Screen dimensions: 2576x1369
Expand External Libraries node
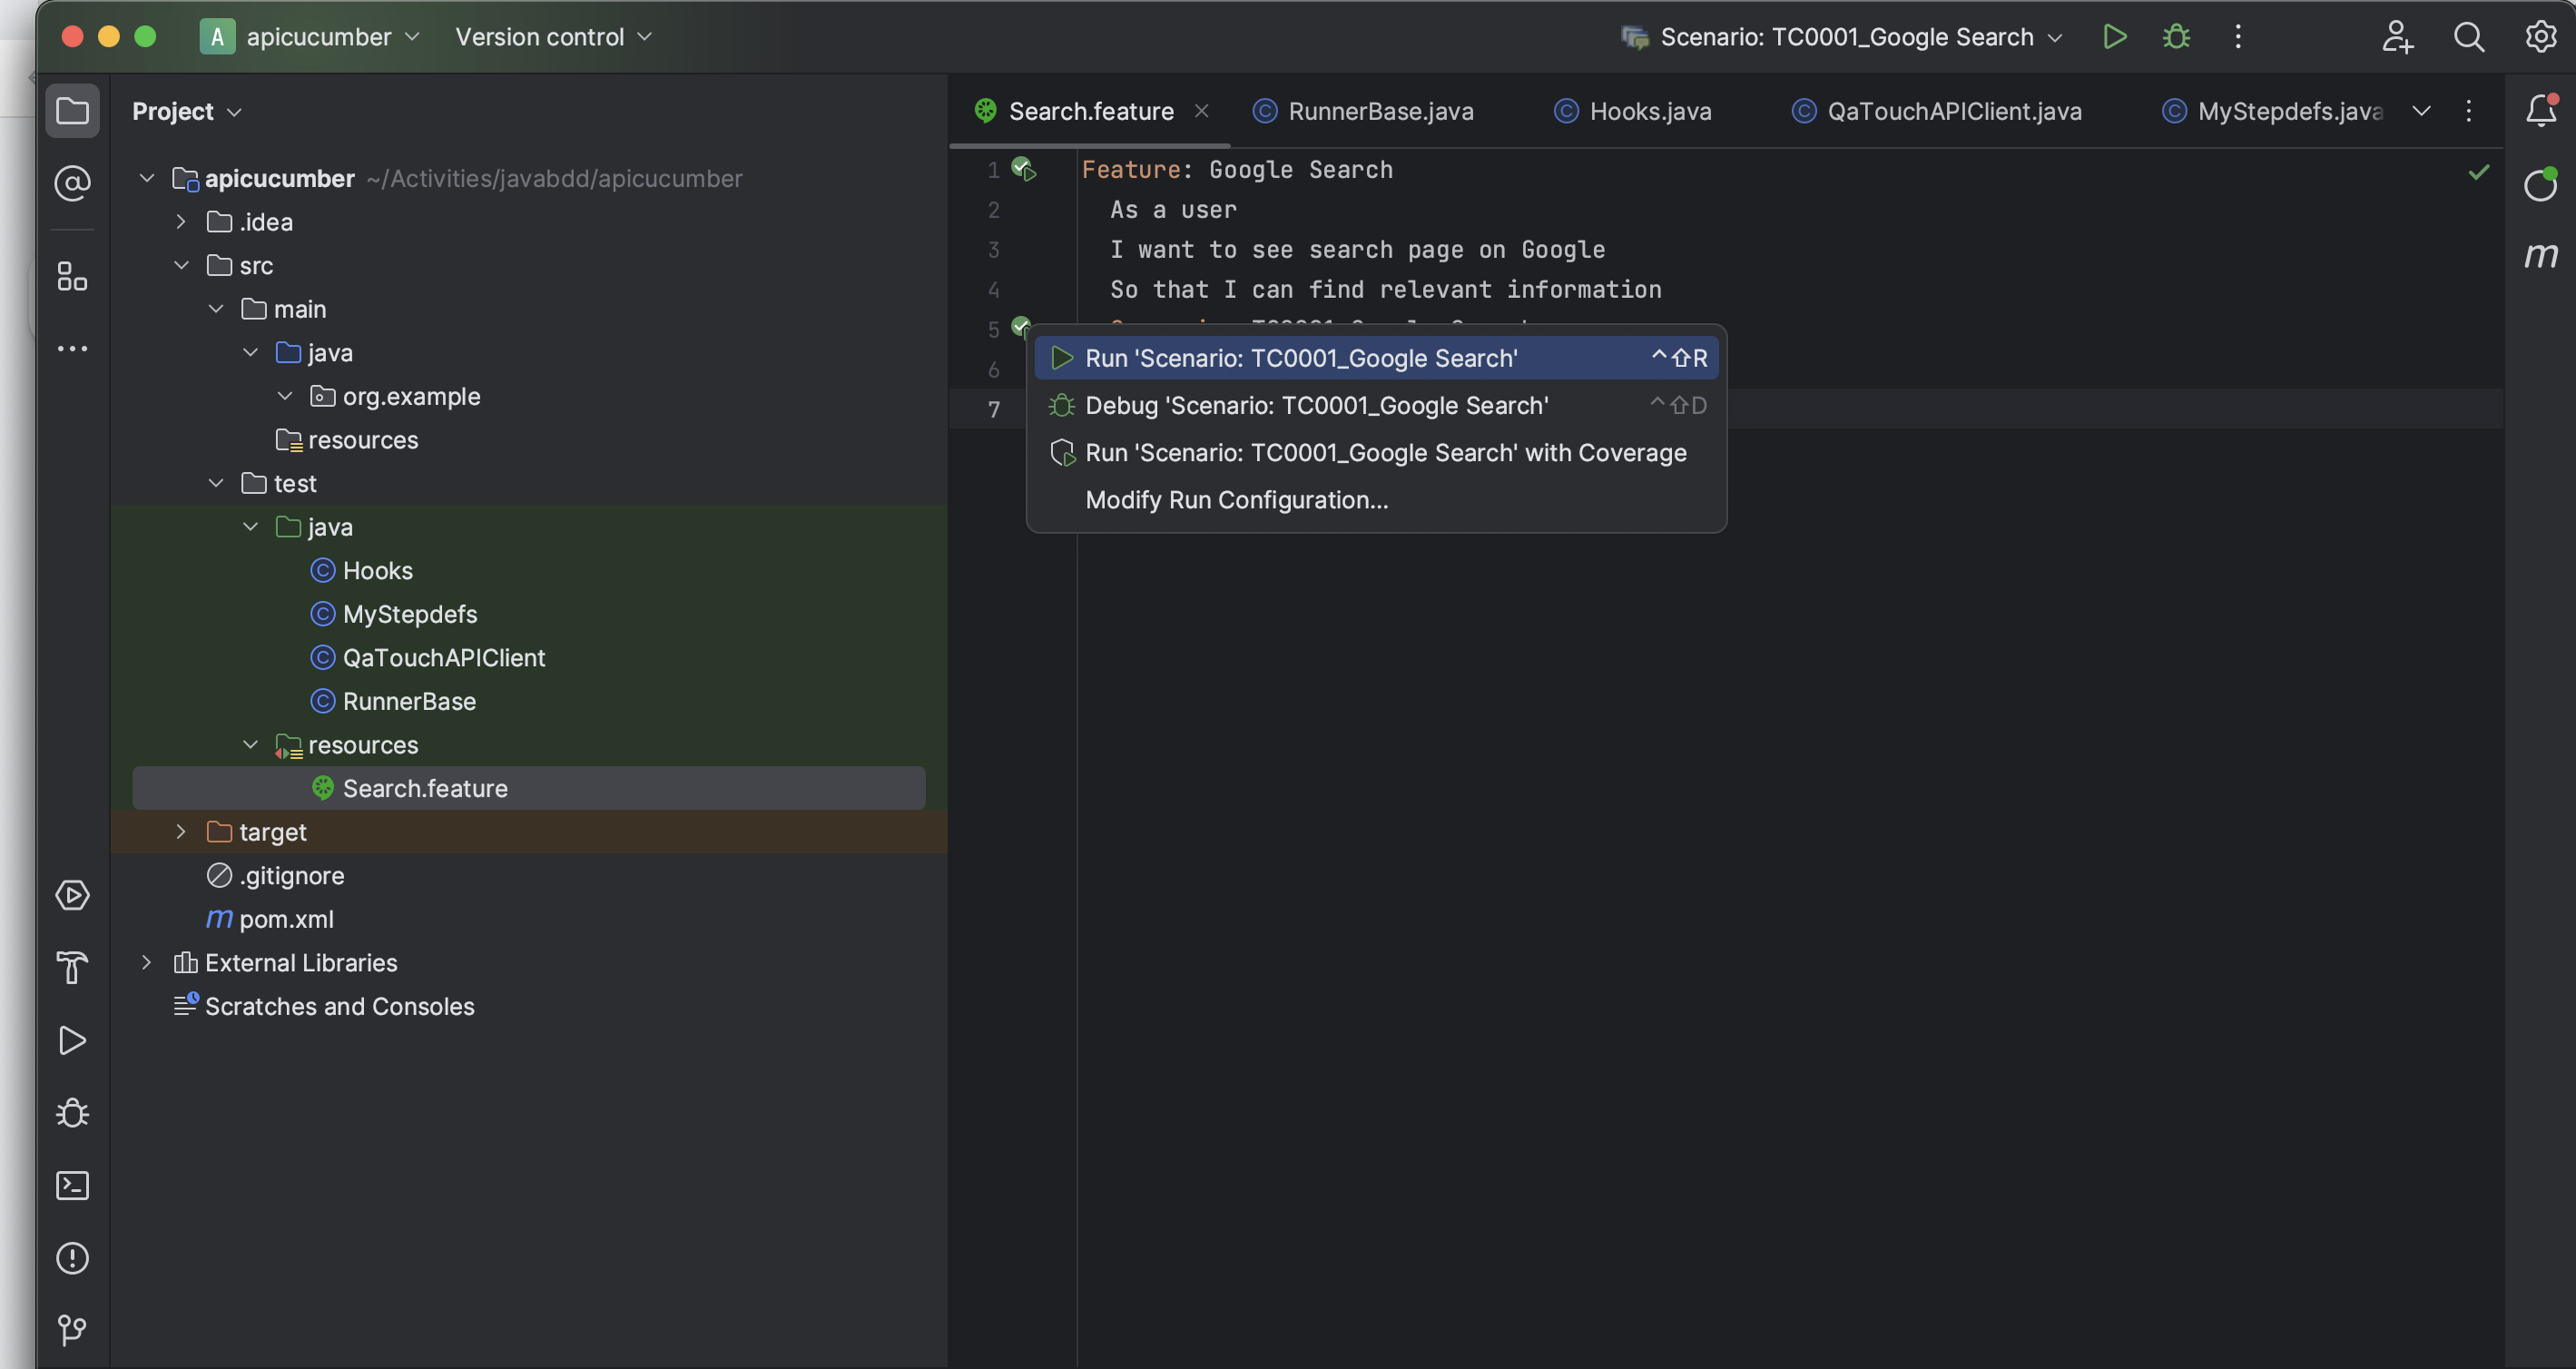click(x=147, y=963)
